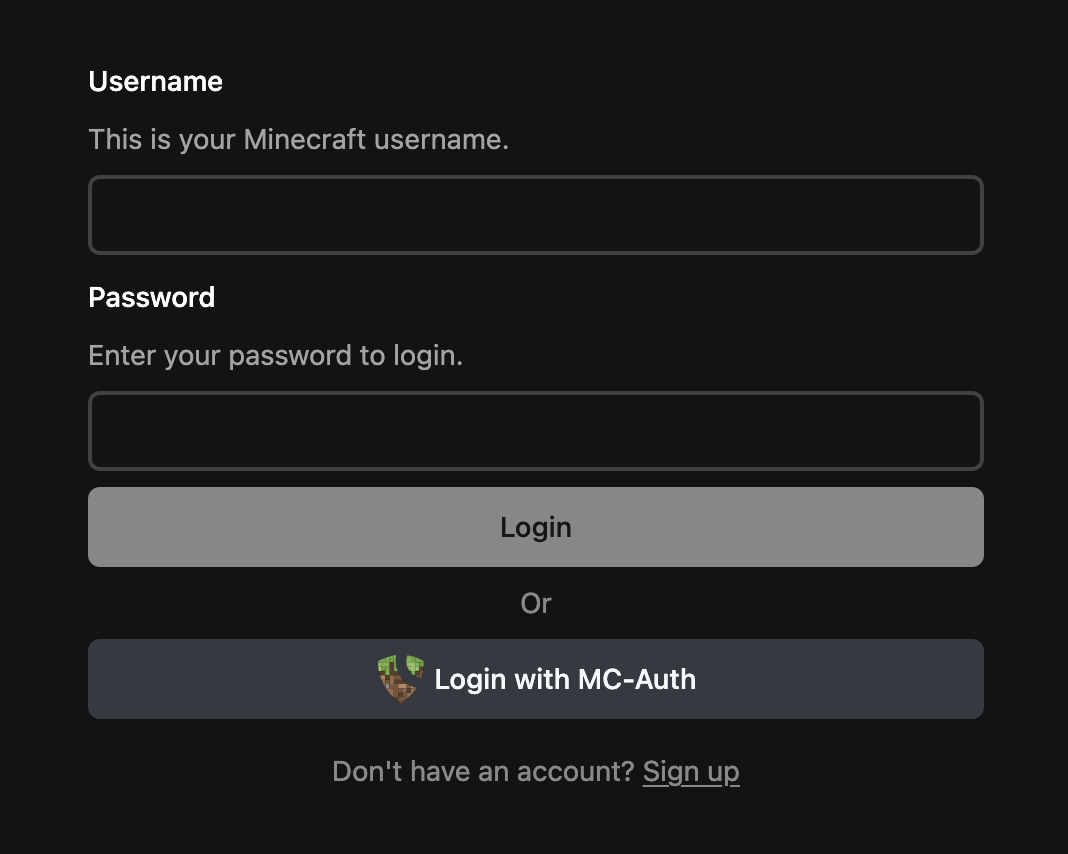This screenshot has width=1068, height=854.
Task: Click inside the empty username text box
Action: coord(536,214)
